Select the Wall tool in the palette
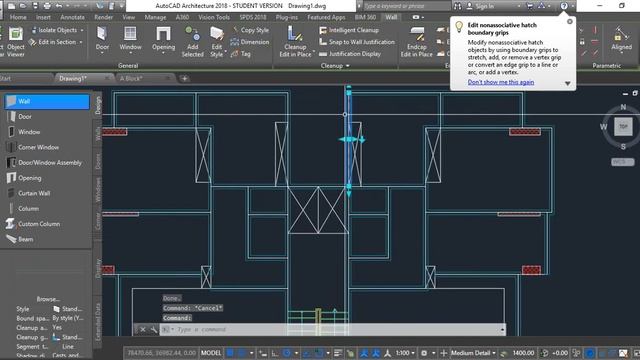Screen dimensions: 640x360 point(47,101)
